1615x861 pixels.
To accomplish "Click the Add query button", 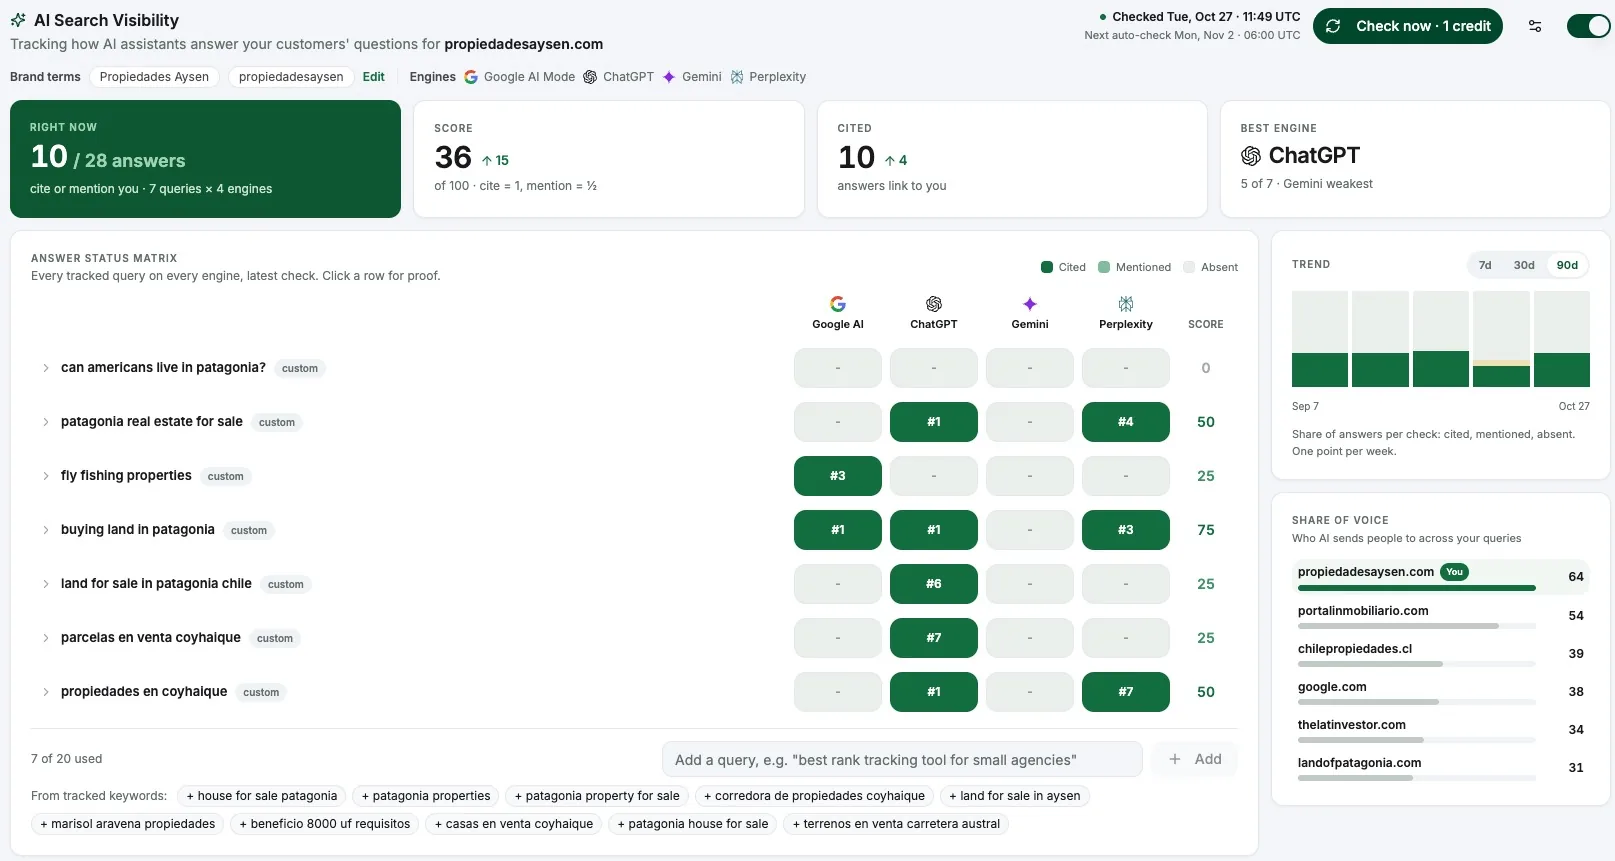I will (x=1195, y=759).
